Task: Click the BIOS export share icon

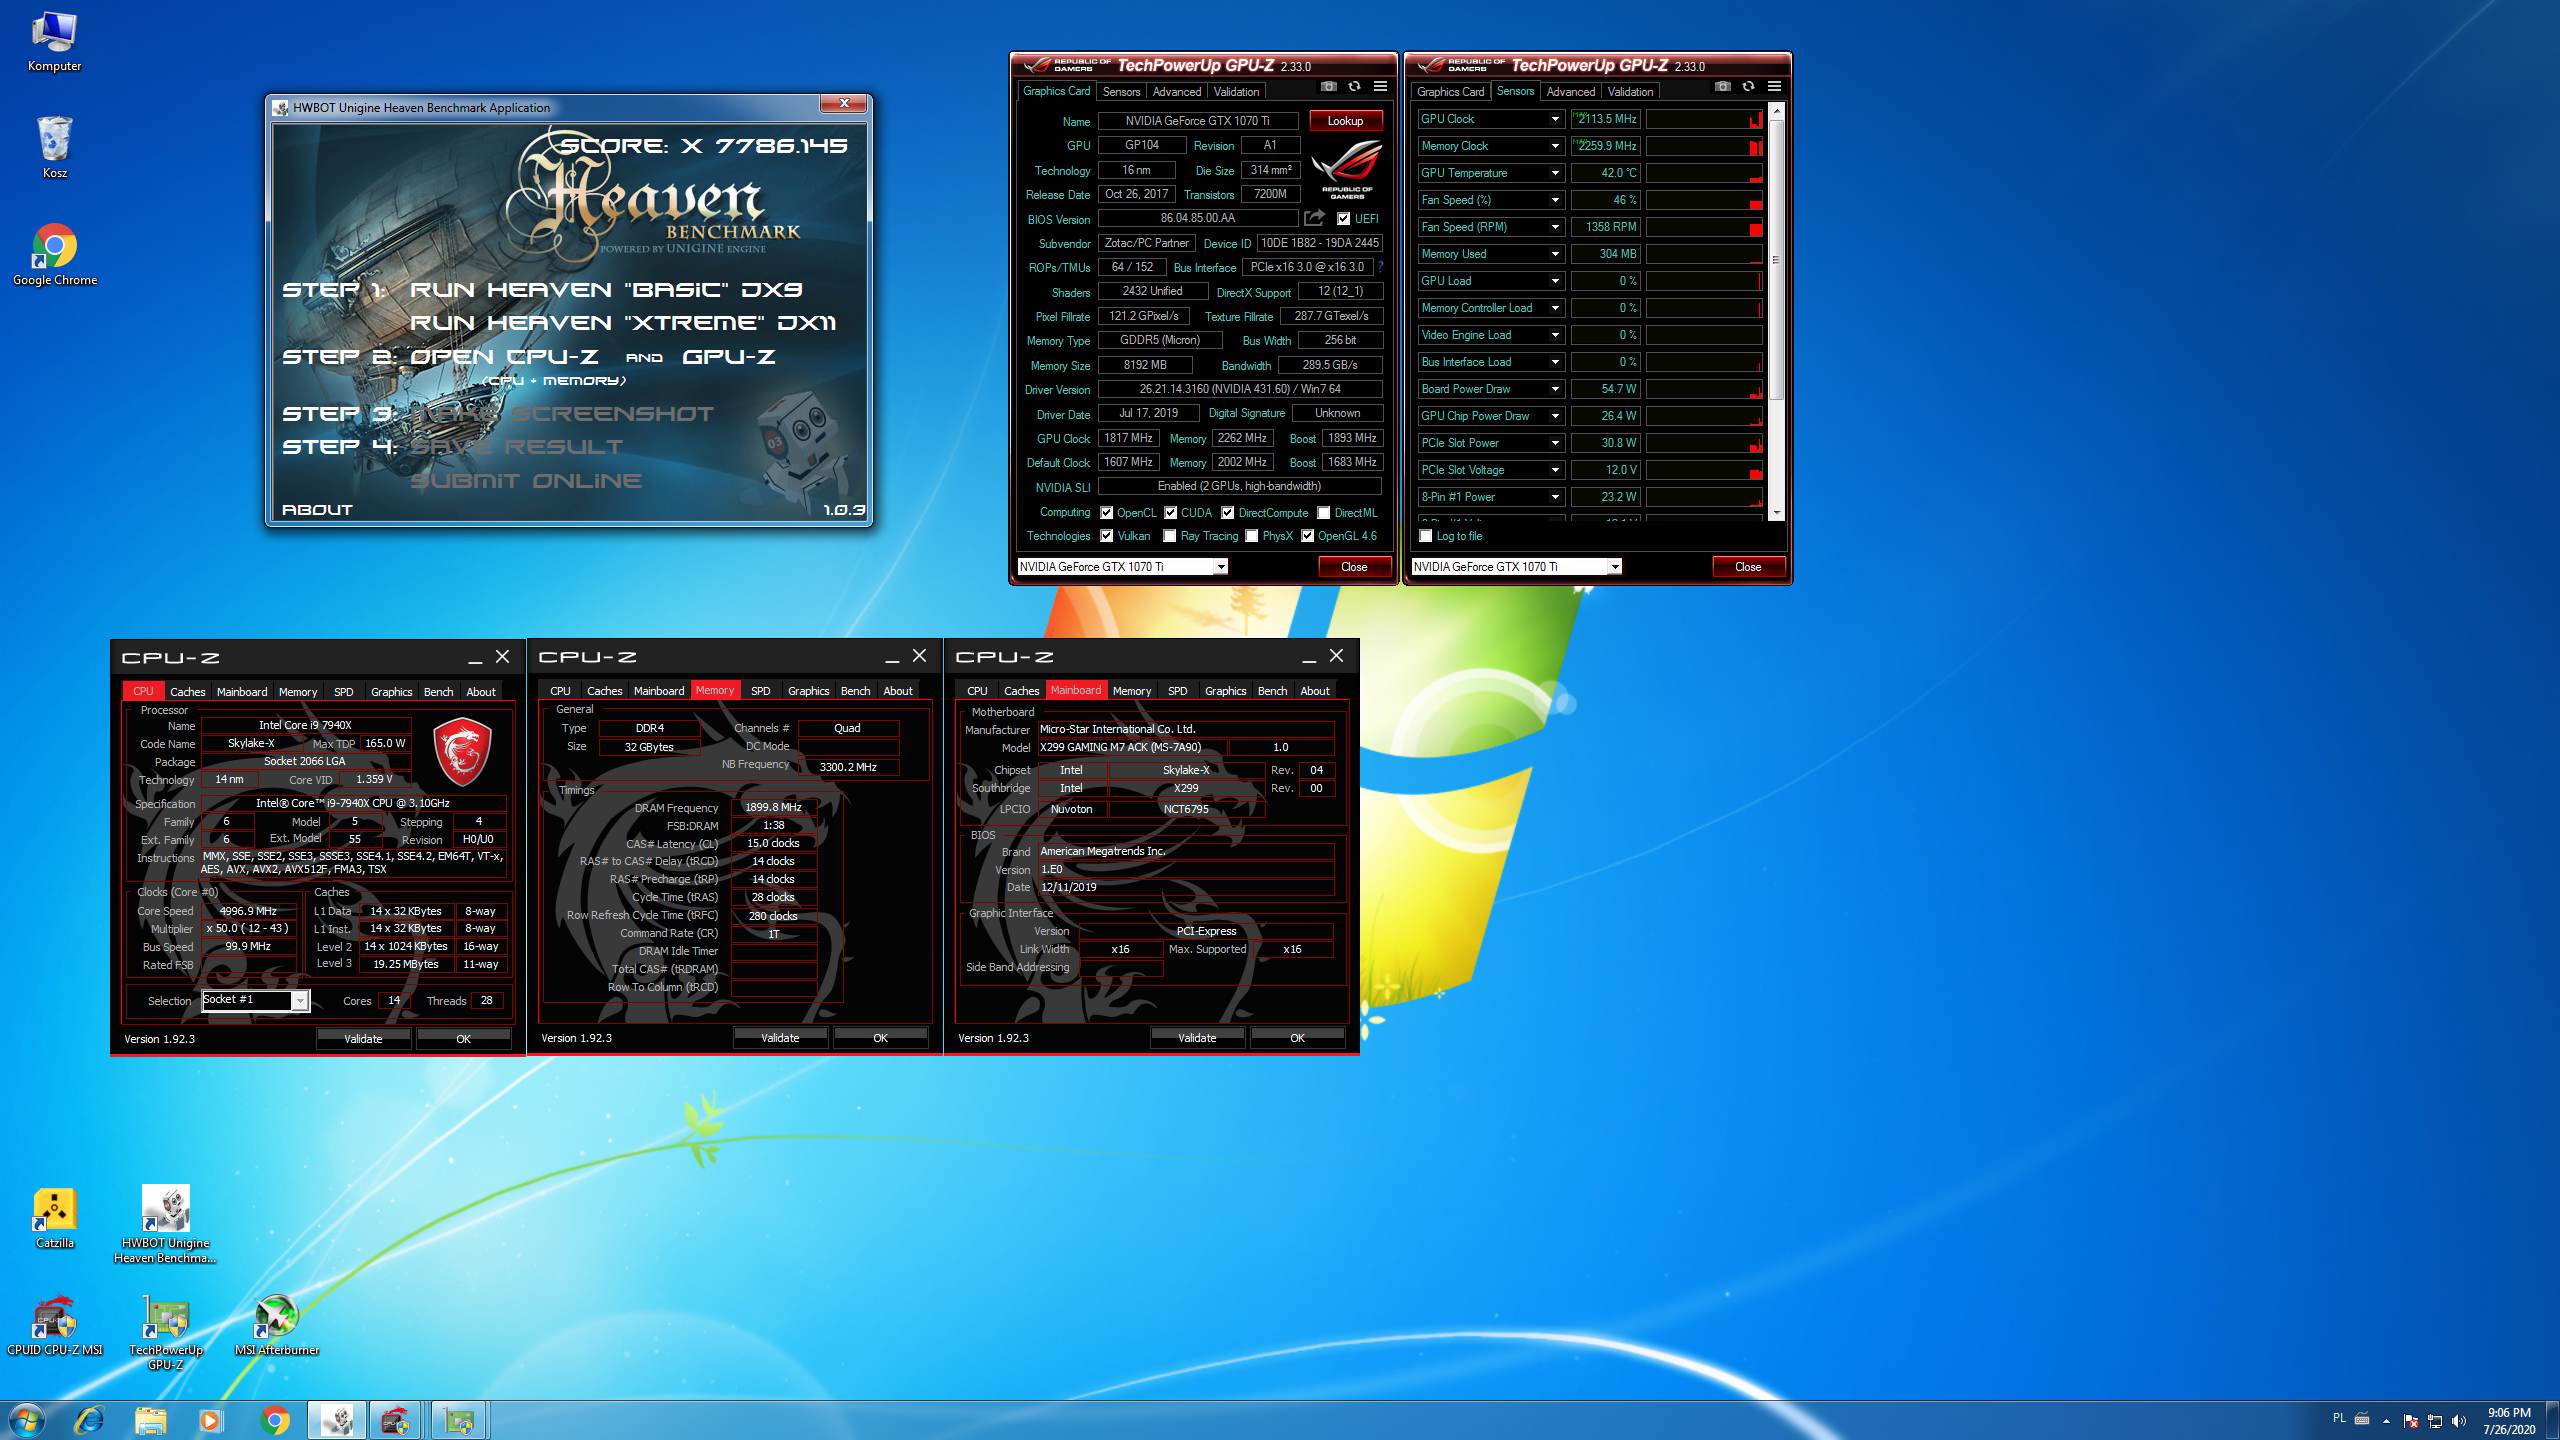Action: pyautogui.click(x=1314, y=218)
